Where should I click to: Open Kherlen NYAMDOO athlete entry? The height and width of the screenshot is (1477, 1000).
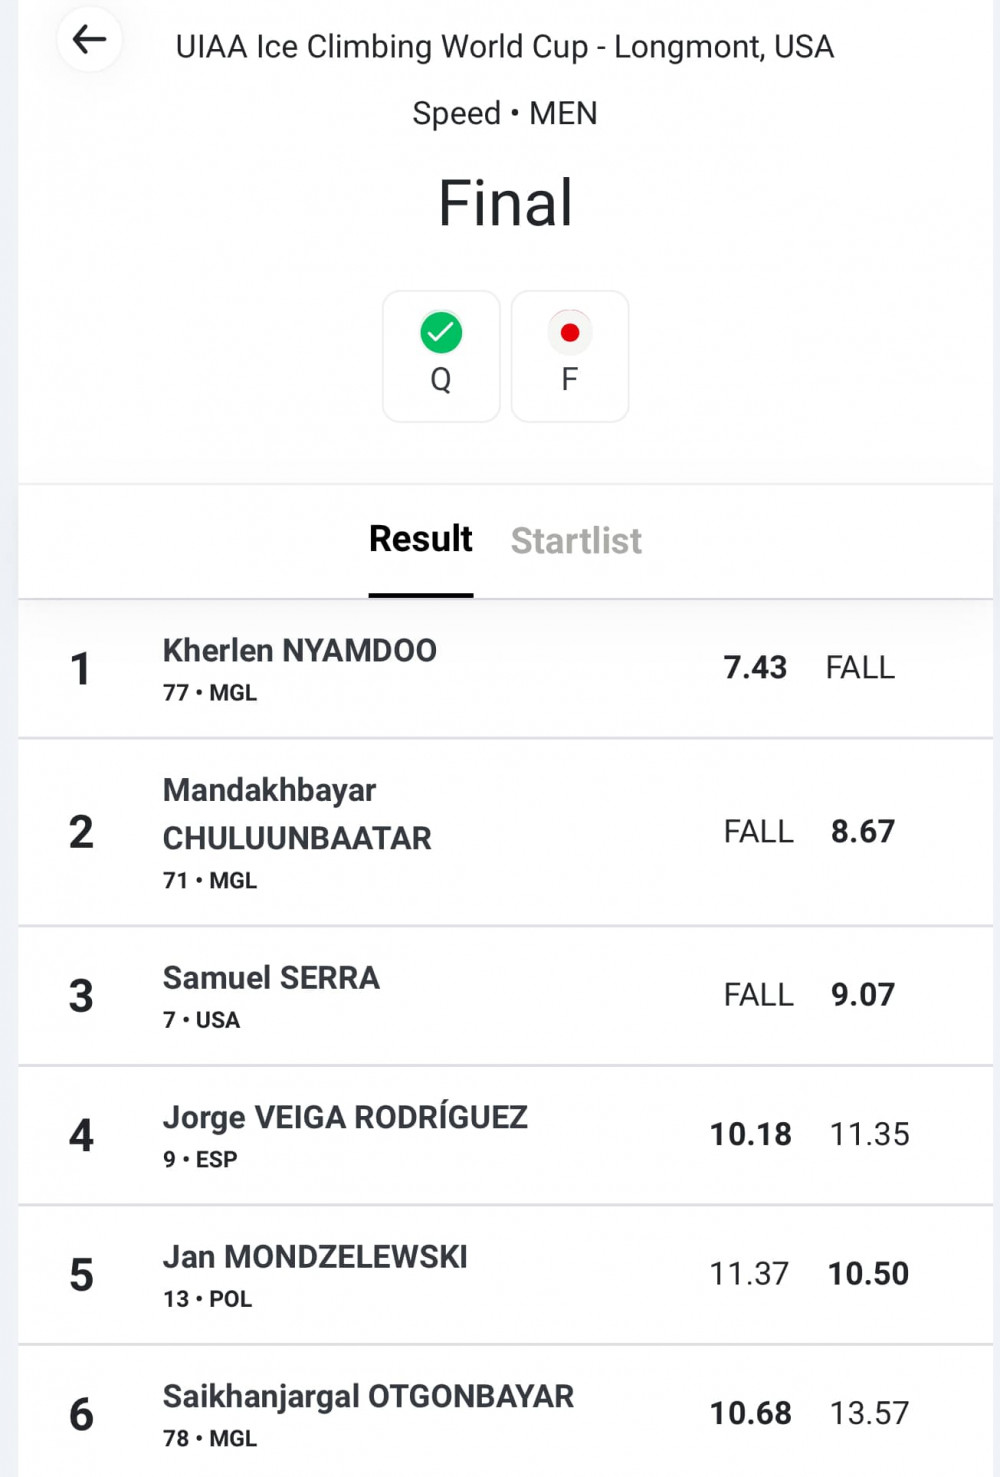(505, 669)
